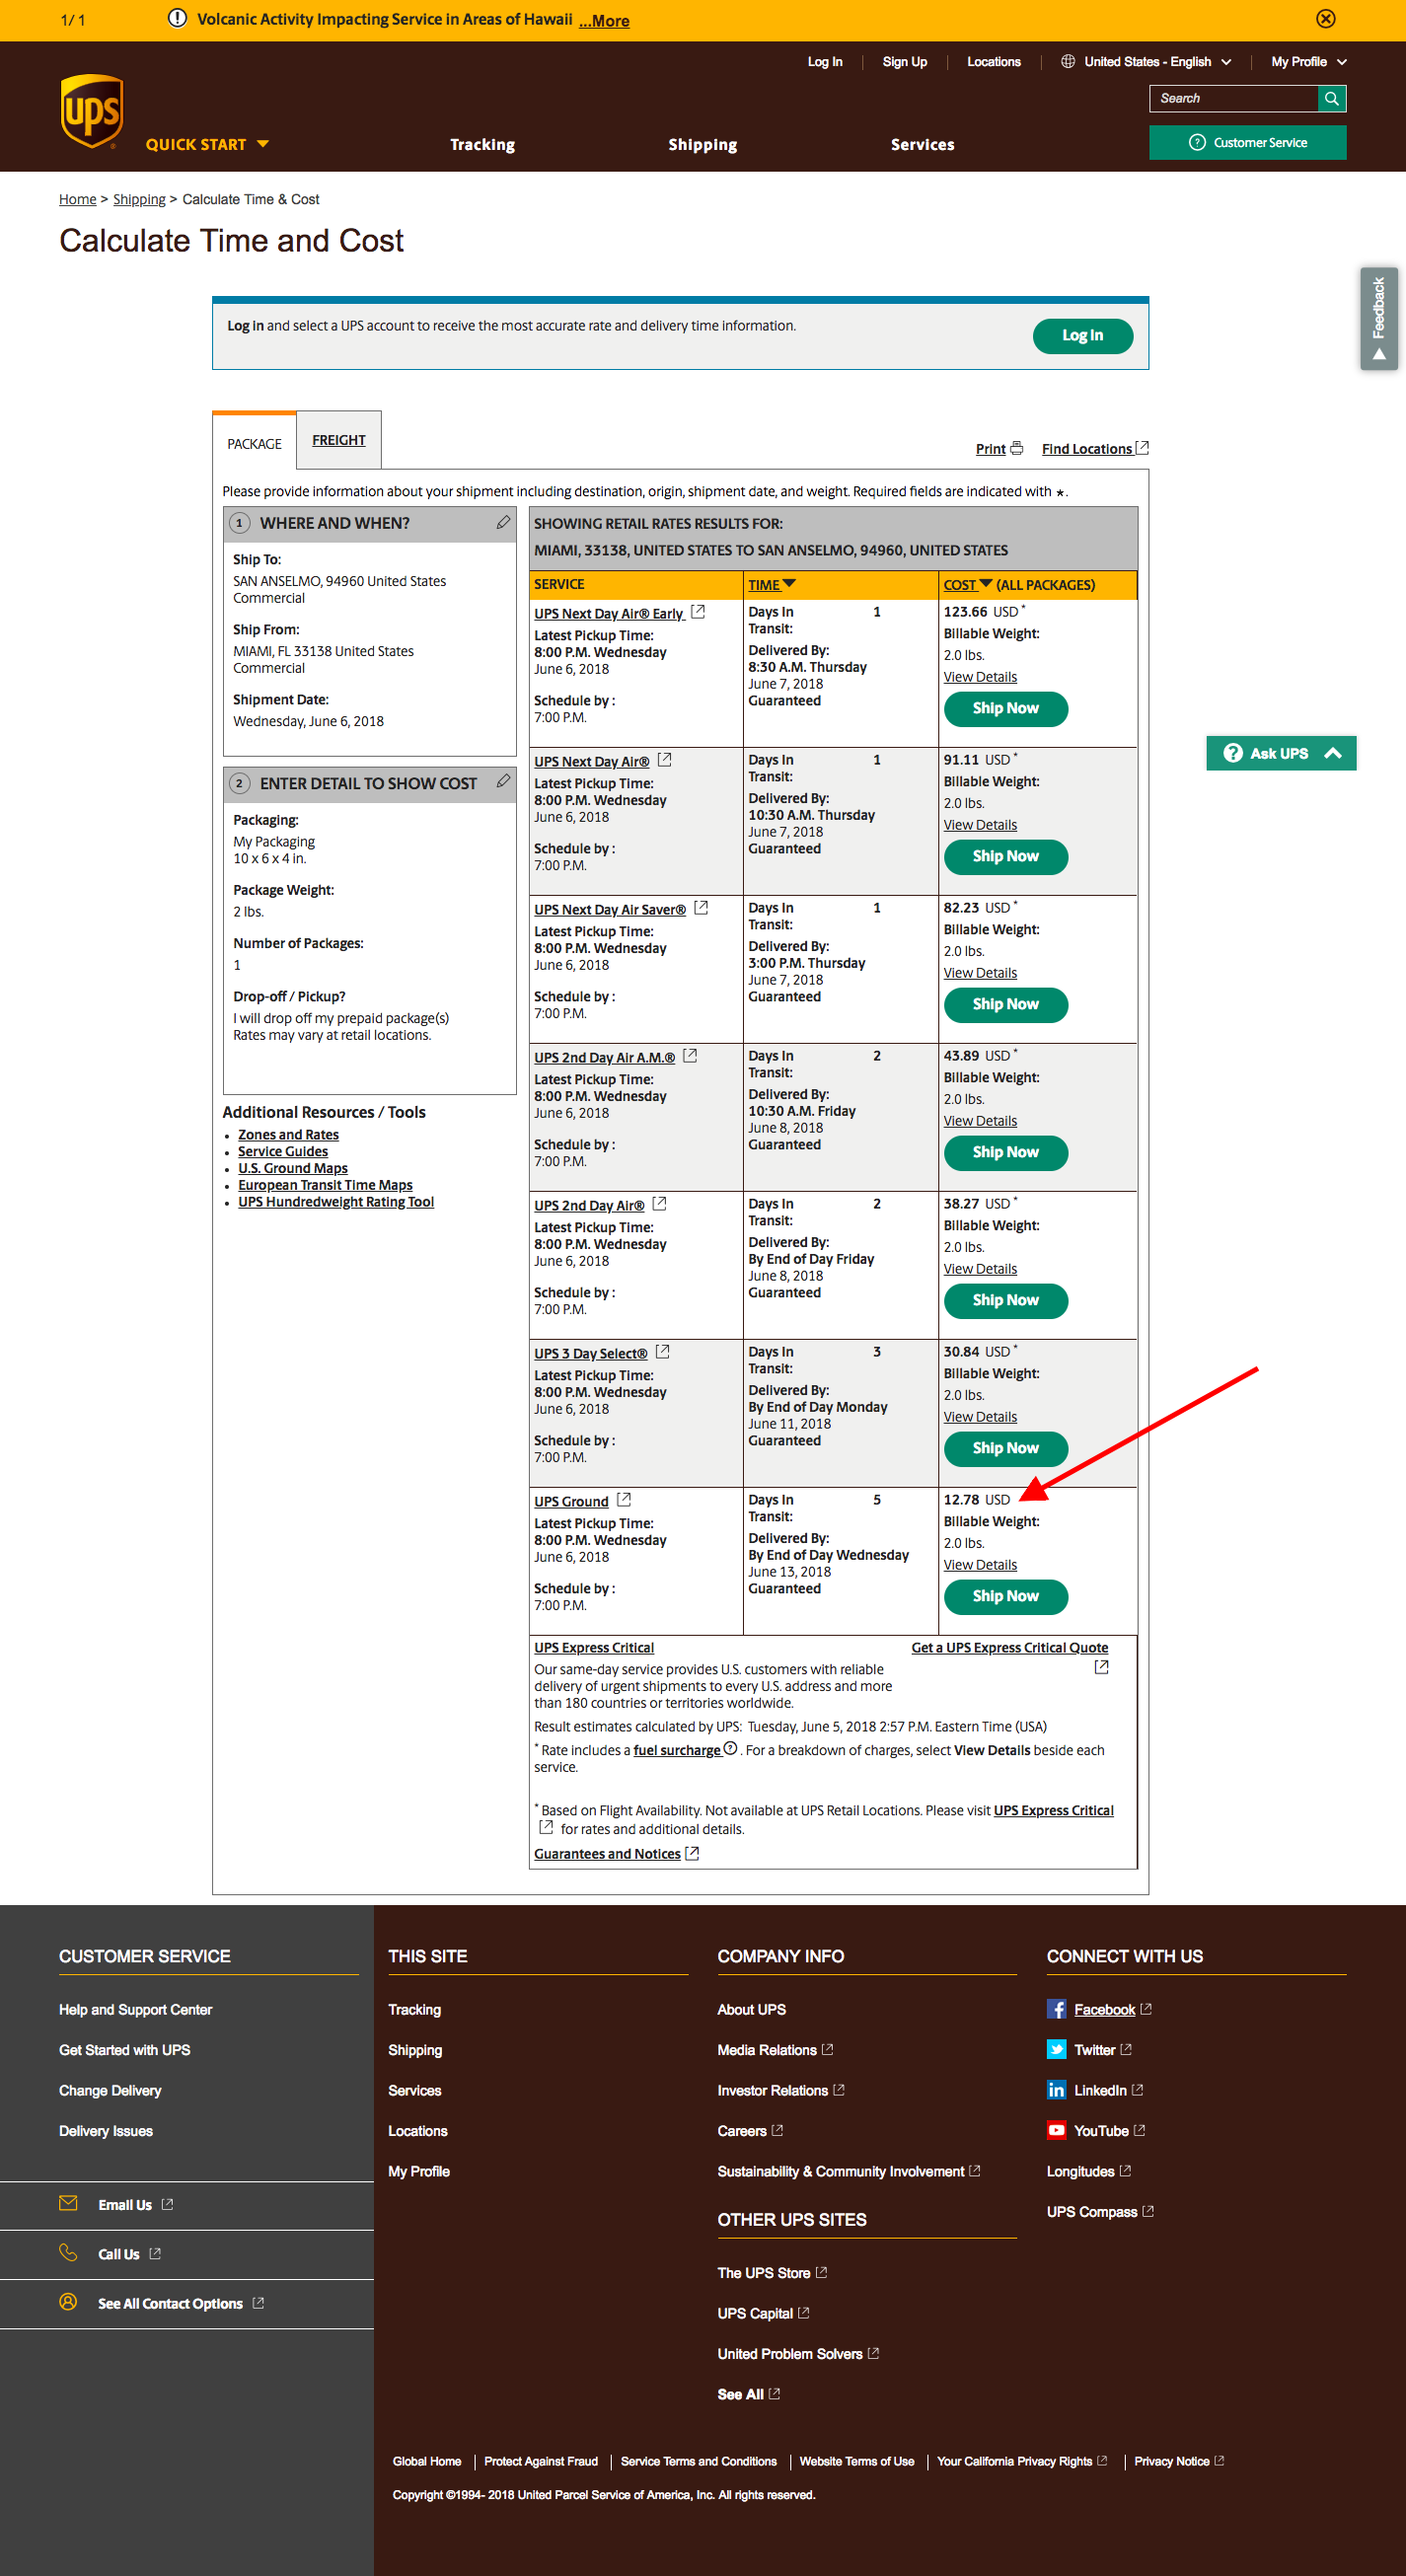Click the LinkedIn icon in footer
1406x2576 pixels.
1056,2090
